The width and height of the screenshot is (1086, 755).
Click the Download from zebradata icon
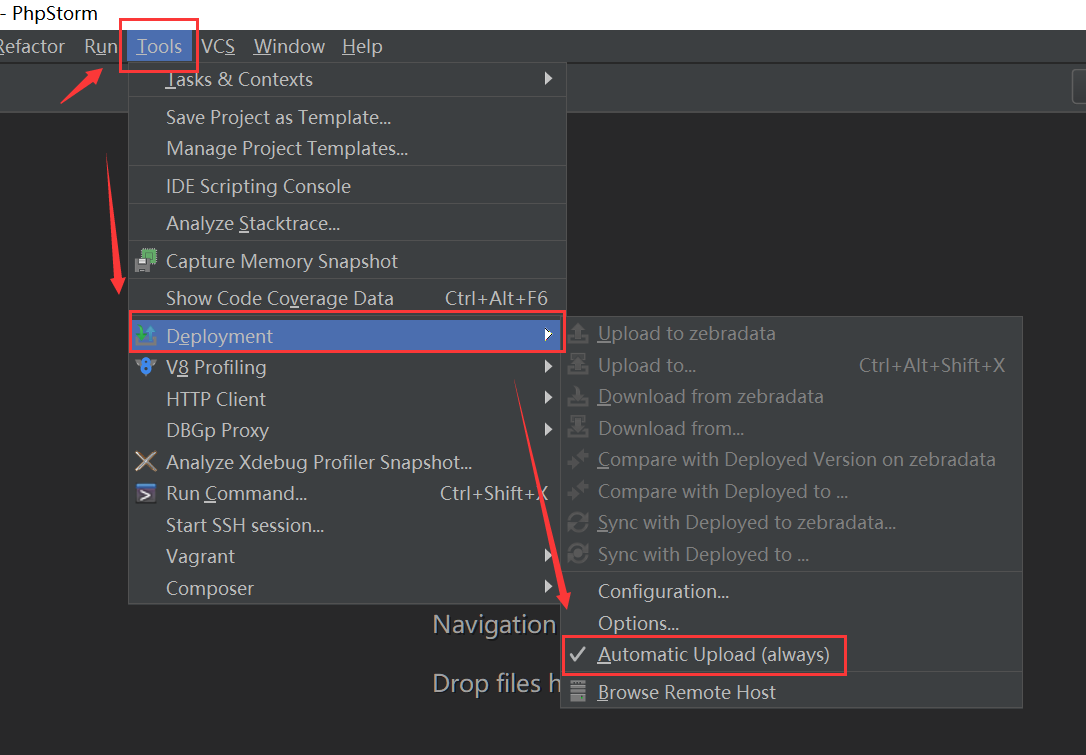(x=578, y=397)
